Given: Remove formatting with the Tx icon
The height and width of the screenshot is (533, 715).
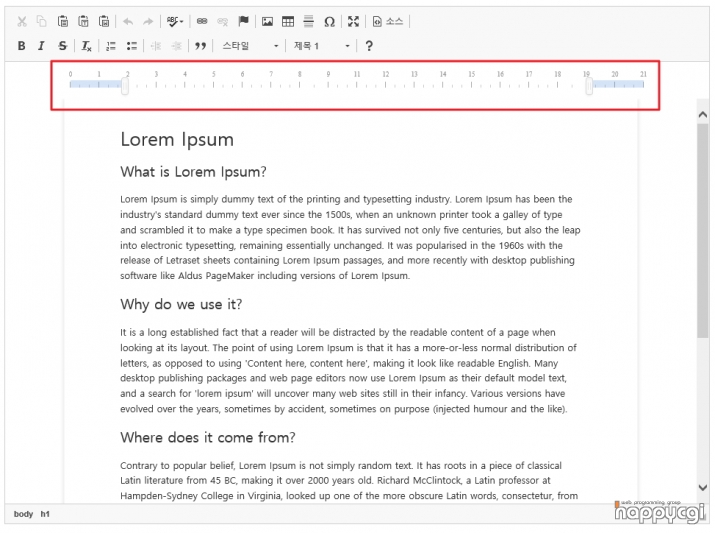Looking at the screenshot, I should click(x=87, y=46).
